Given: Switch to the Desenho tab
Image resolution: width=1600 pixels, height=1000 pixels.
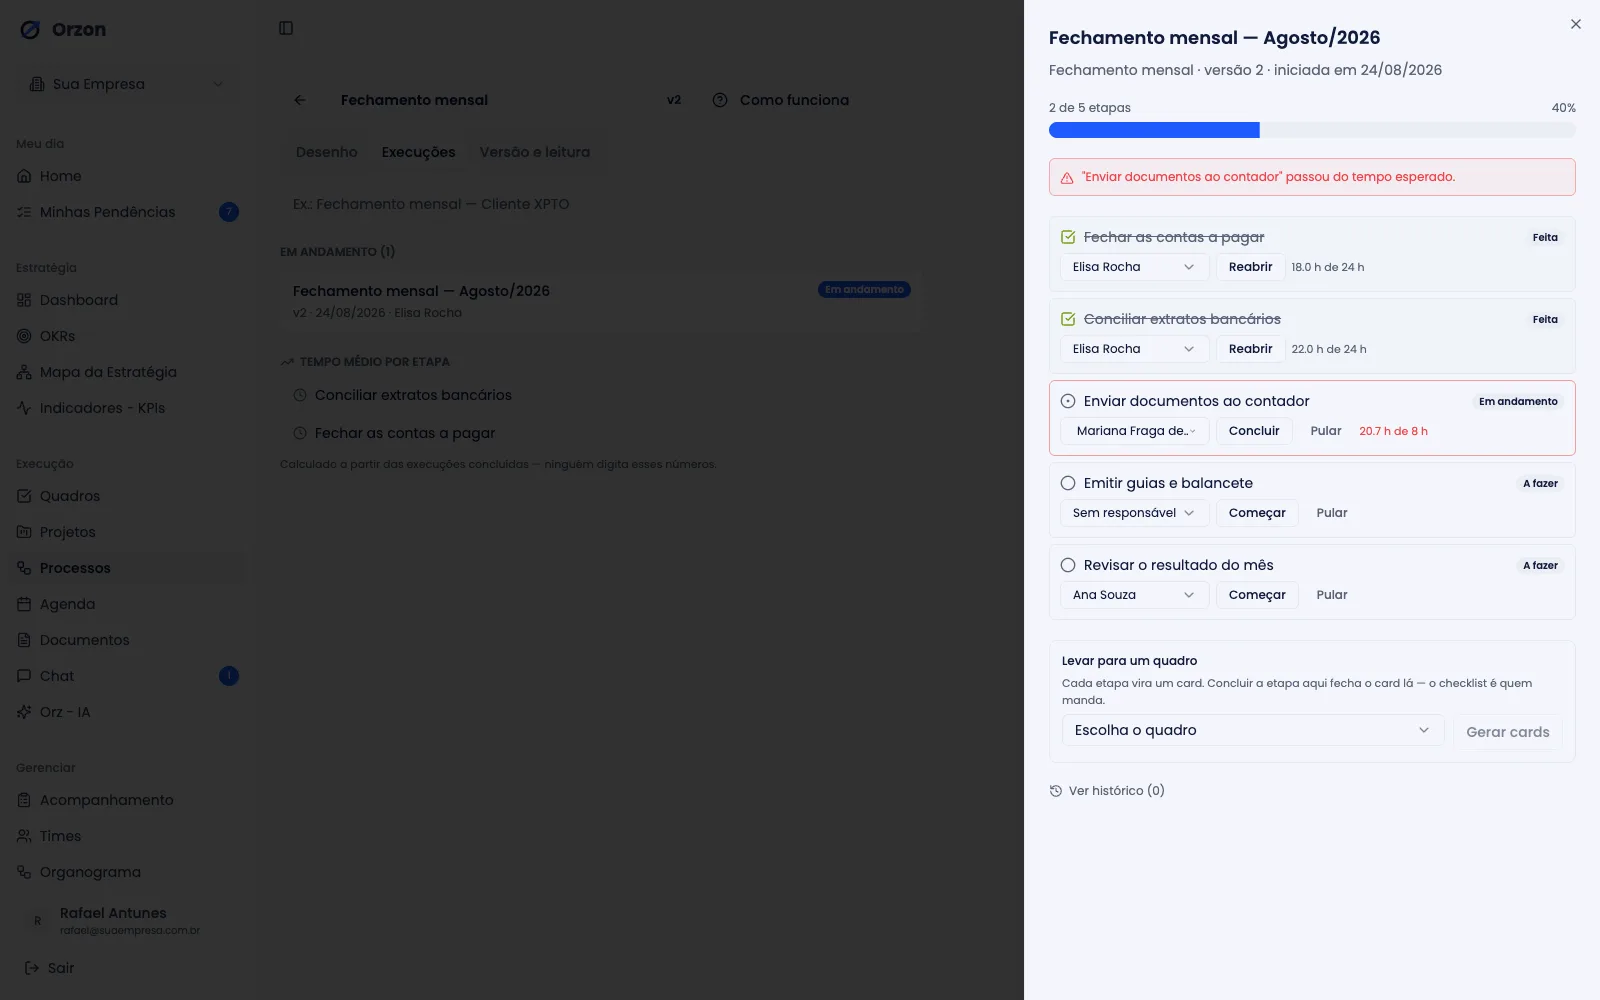Looking at the screenshot, I should tap(327, 152).
